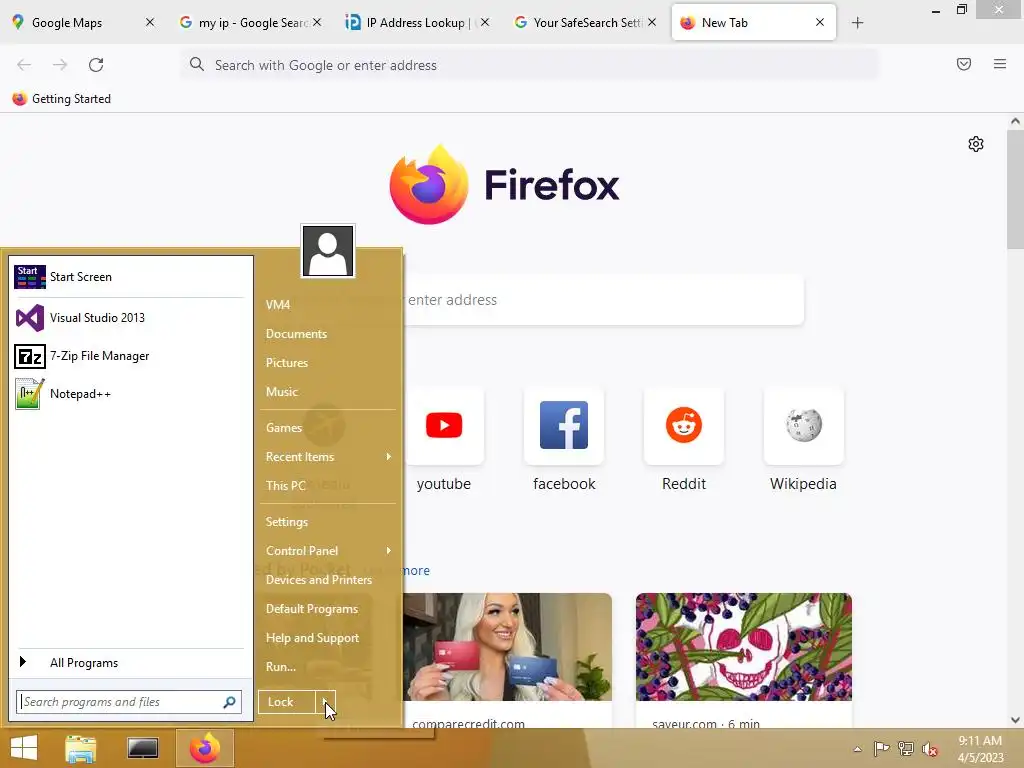Open the Wikipedia shortcut tile
This screenshot has width=1024, height=768.
[x=803, y=425]
